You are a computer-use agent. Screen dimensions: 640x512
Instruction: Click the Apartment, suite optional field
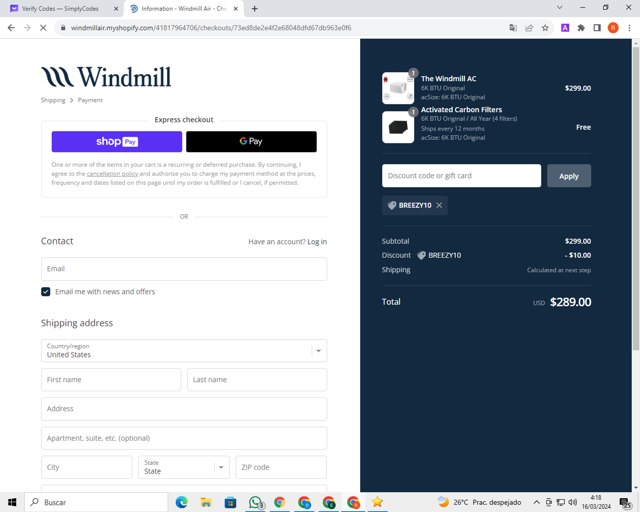(x=184, y=438)
